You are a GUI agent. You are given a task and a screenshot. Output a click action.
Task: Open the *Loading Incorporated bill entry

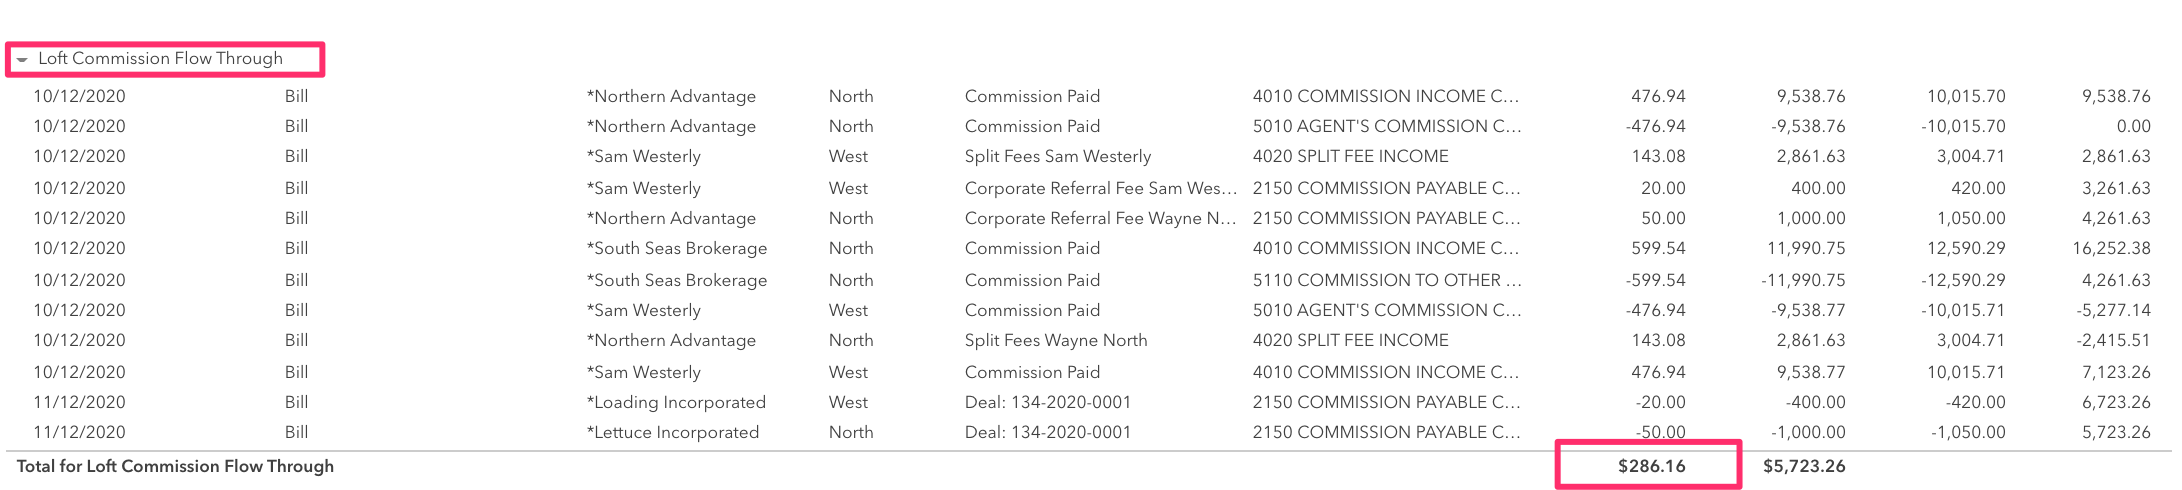point(1090,402)
